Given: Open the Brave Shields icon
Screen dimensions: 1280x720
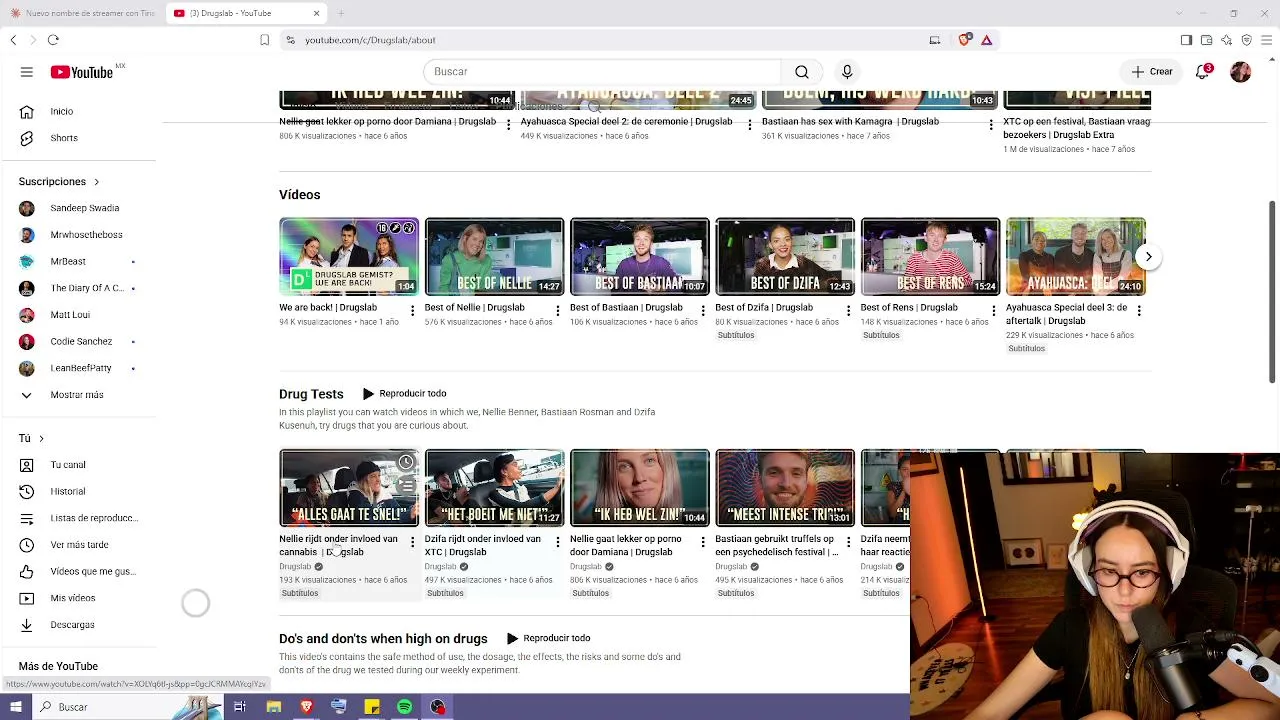Looking at the screenshot, I should [964, 40].
